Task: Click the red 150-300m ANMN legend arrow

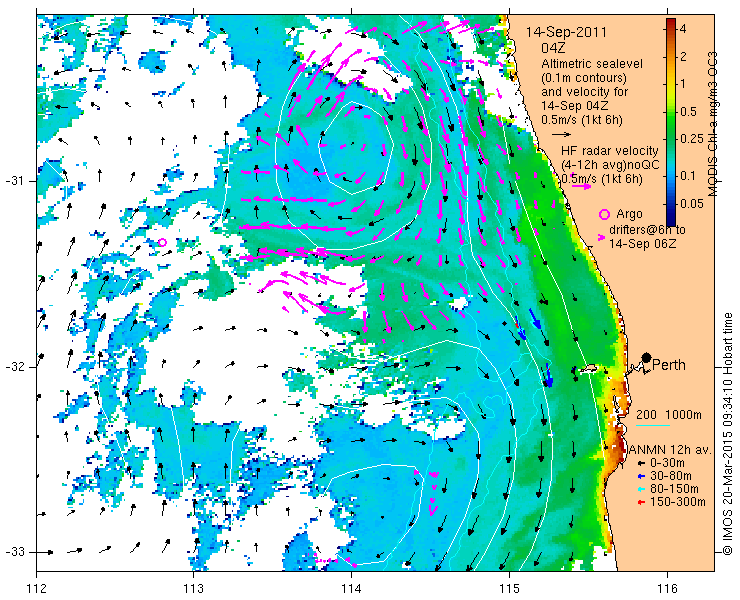Action: click(x=641, y=502)
